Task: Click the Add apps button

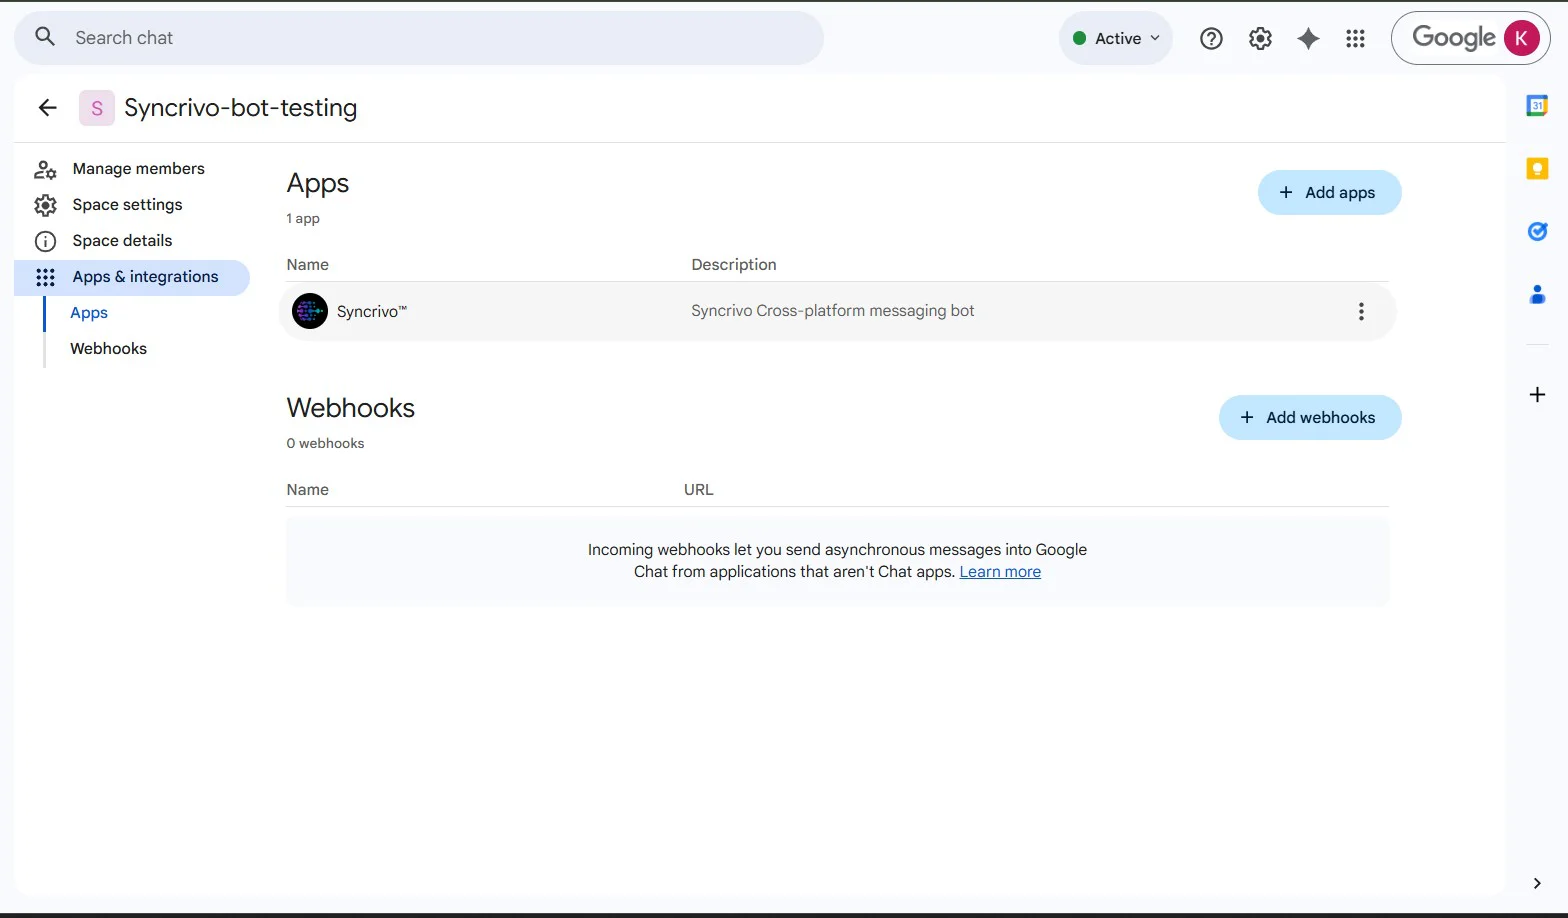Action: tap(1329, 192)
